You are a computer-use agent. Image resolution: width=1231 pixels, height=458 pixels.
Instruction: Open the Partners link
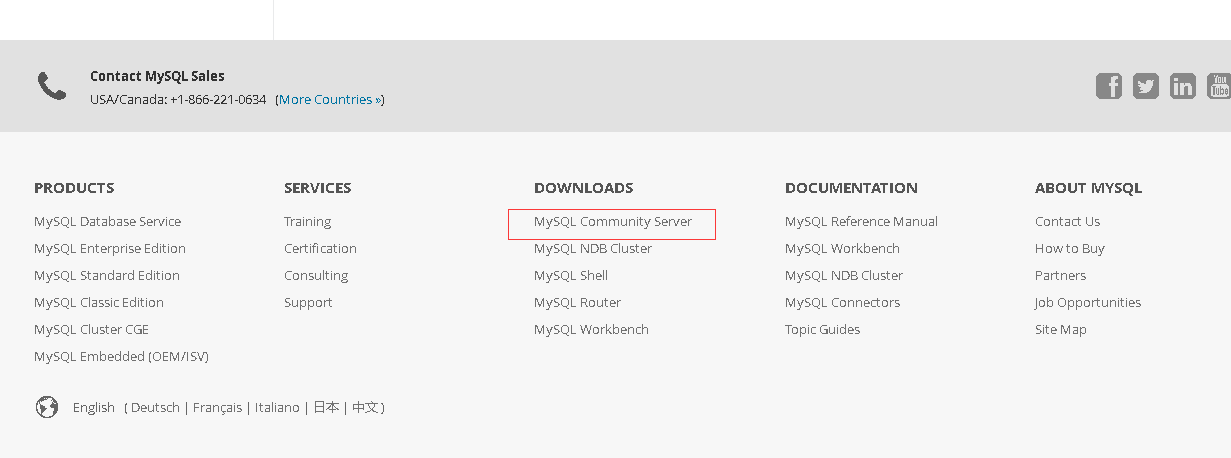(x=1060, y=276)
